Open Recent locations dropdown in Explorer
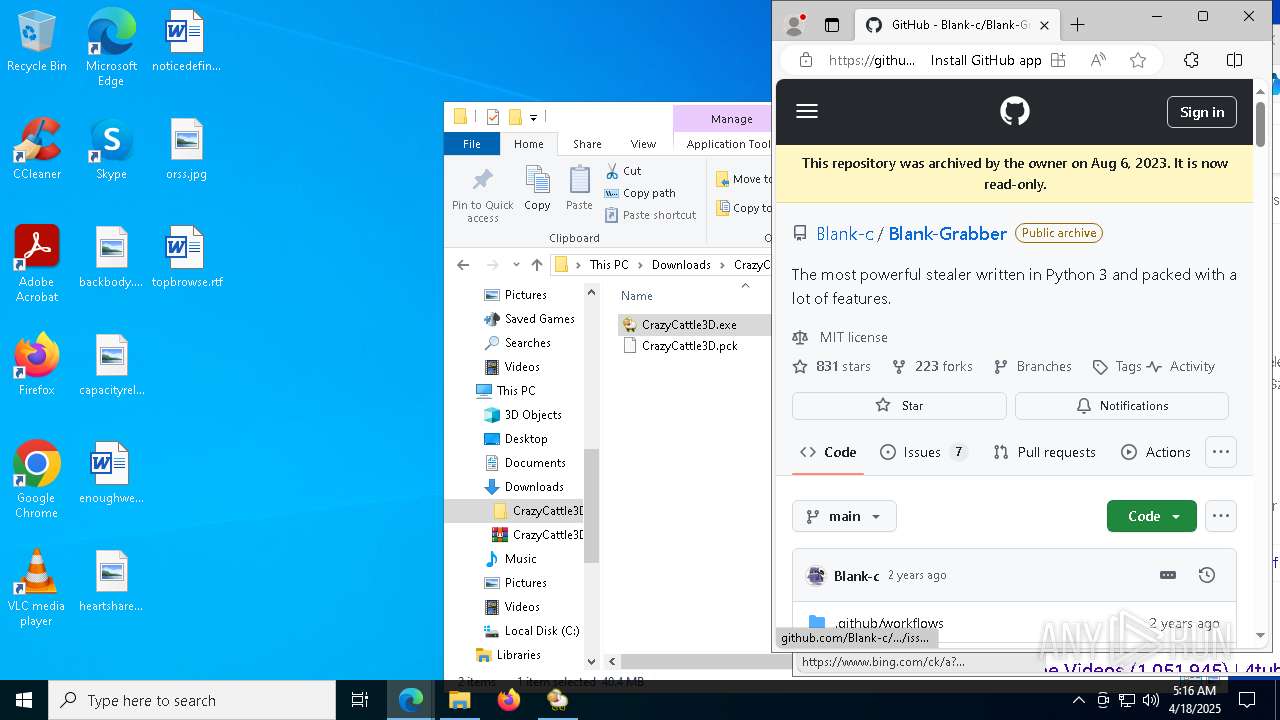The height and width of the screenshot is (720, 1280). [x=516, y=265]
